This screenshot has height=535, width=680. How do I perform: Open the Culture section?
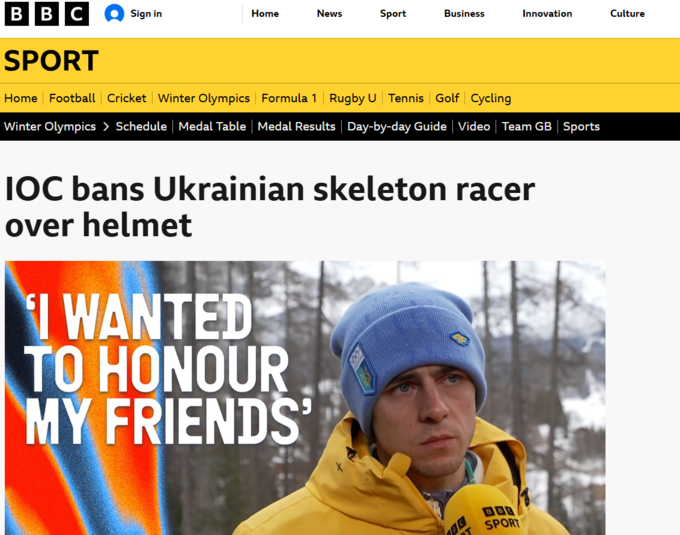pos(627,14)
